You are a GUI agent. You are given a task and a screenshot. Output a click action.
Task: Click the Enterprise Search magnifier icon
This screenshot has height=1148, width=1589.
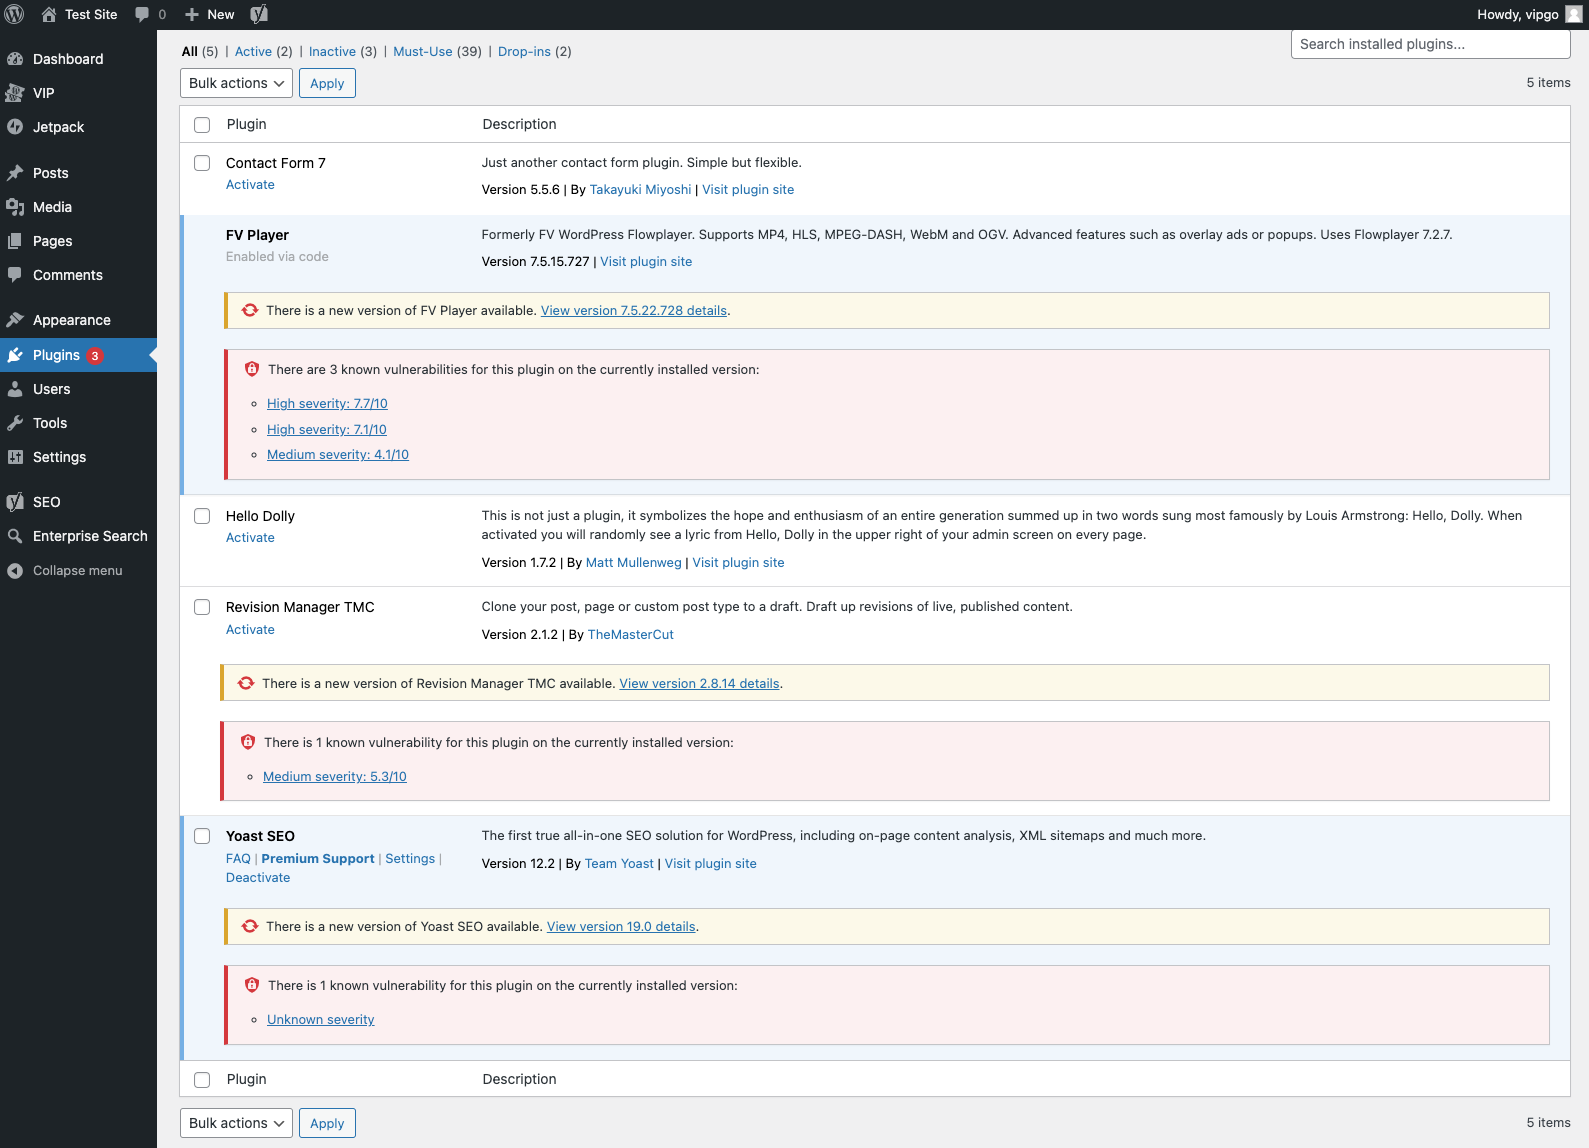(15, 536)
